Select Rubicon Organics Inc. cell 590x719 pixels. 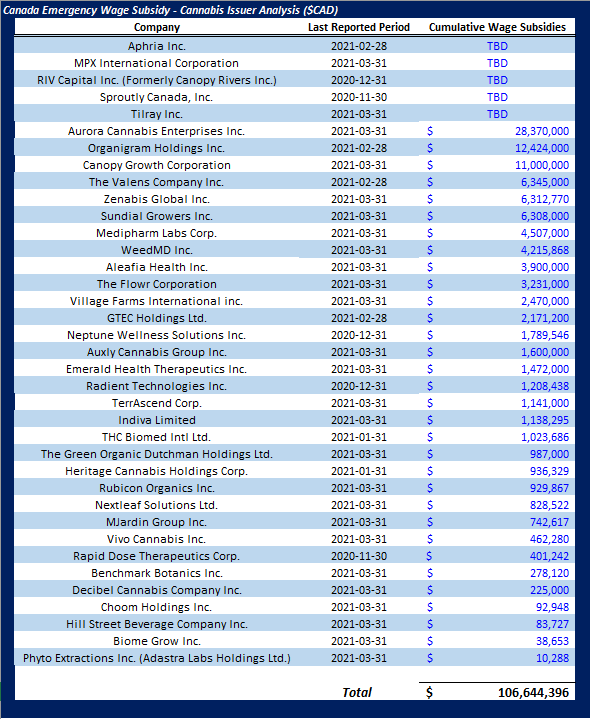157,487
